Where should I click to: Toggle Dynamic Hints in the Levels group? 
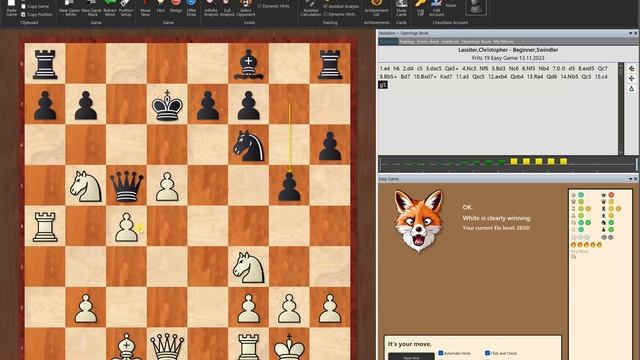(x=274, y=6)
